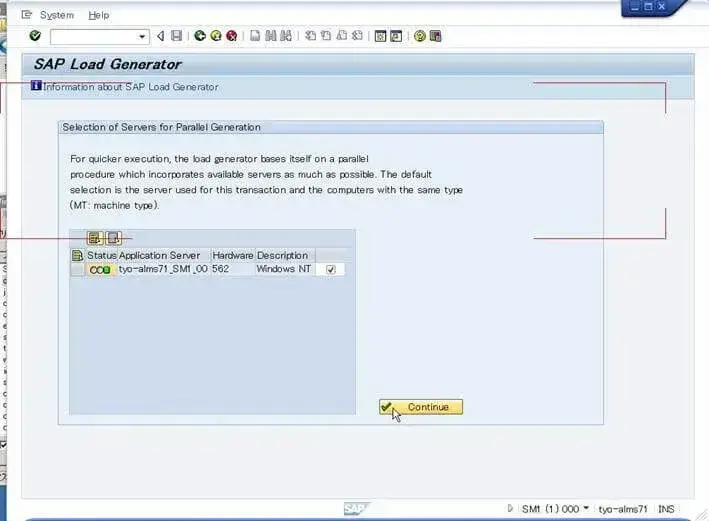This screenshot has height=521, width=709.
Task: Click the yellow Help question mark icon
Action: pyautogui.click(x=420, y=36)
